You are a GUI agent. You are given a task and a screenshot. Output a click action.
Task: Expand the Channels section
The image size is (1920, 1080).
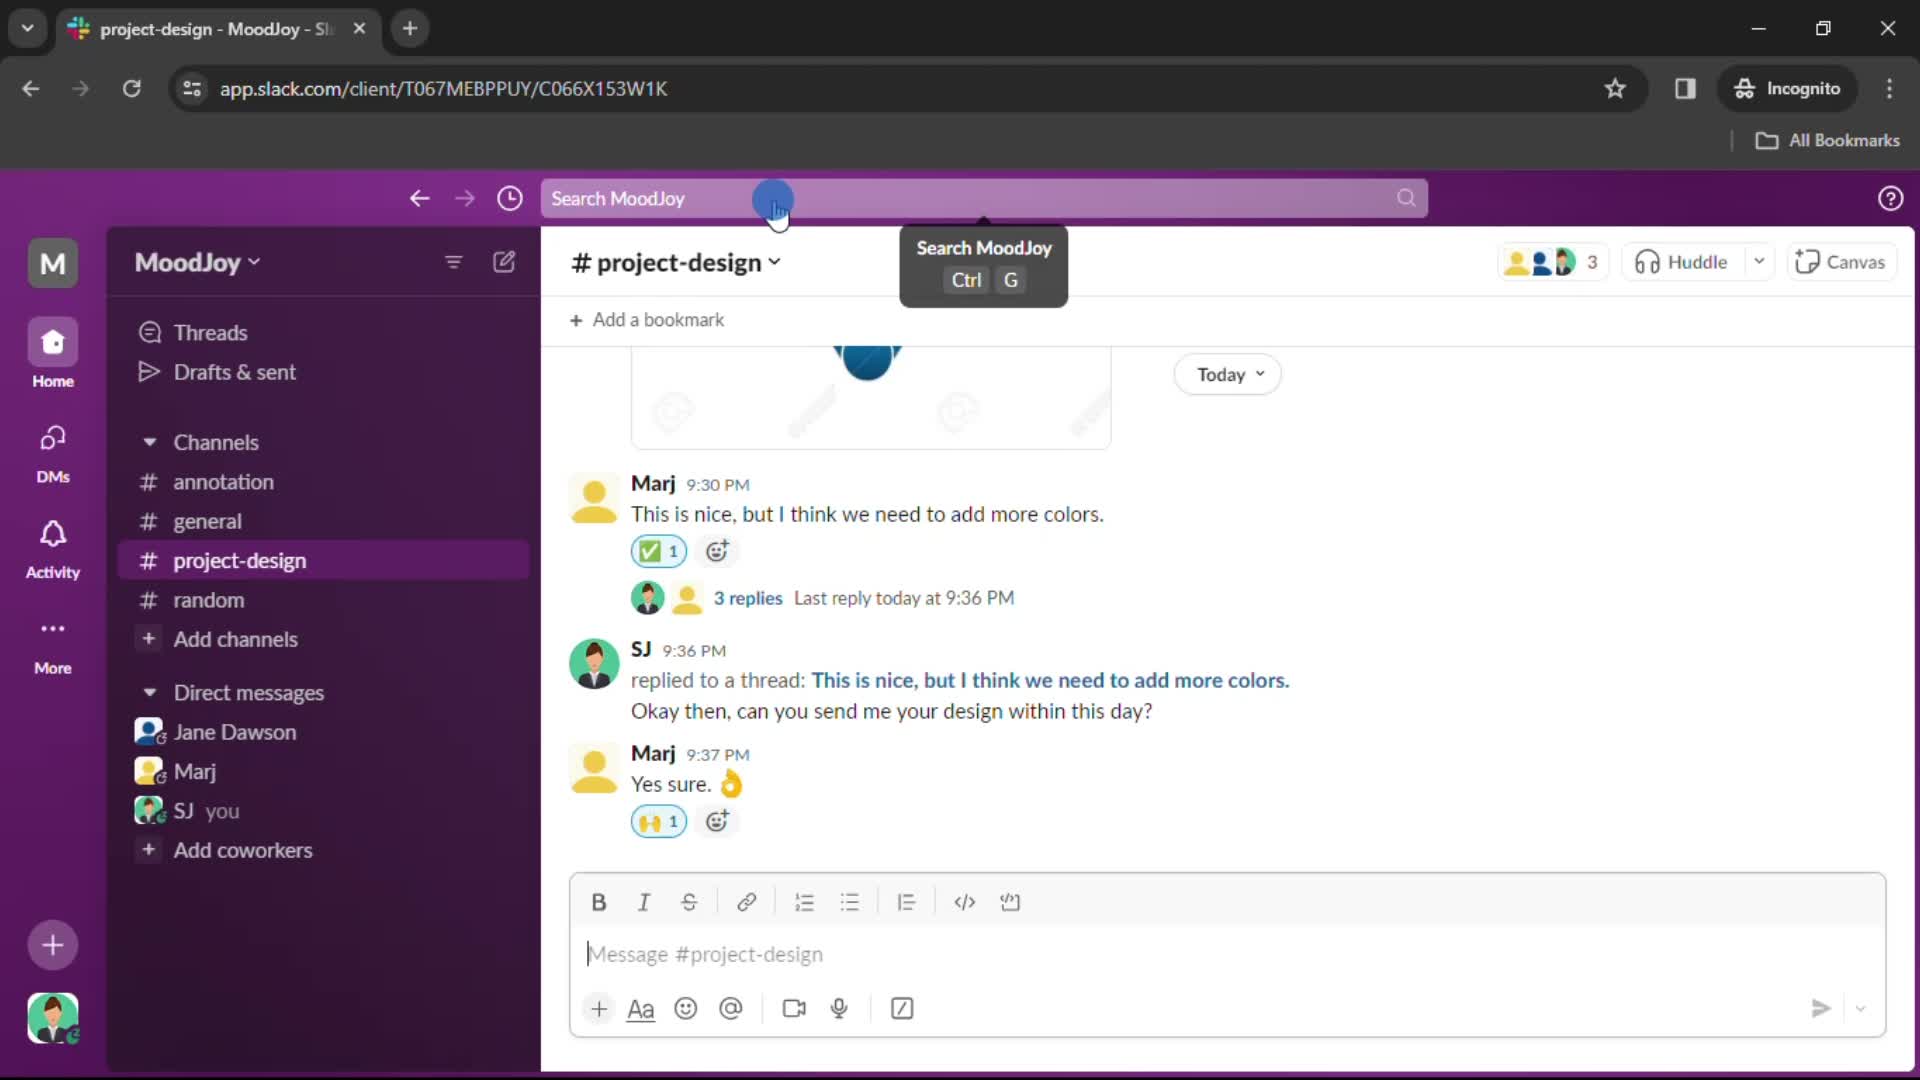(x=148, y=442)
